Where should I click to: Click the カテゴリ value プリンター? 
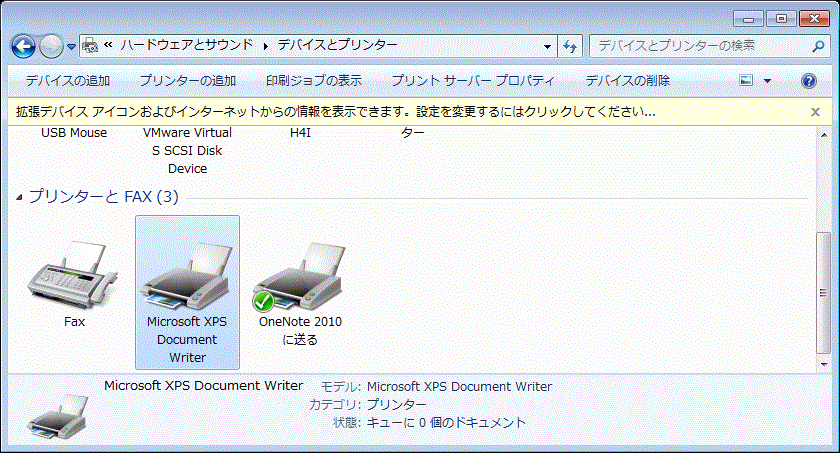[396, 404]
